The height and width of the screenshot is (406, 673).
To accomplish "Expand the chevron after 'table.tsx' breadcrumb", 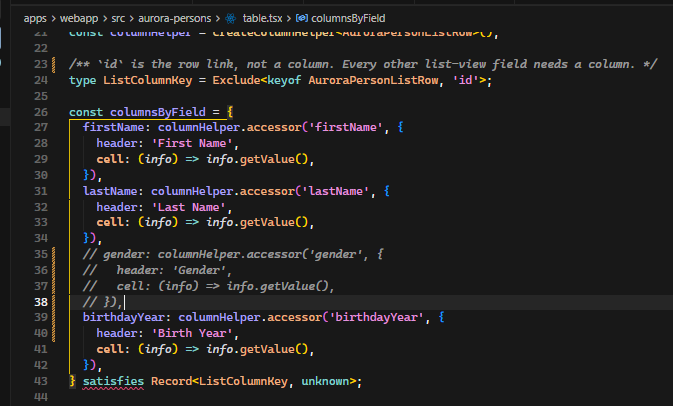I will [289, 18].
